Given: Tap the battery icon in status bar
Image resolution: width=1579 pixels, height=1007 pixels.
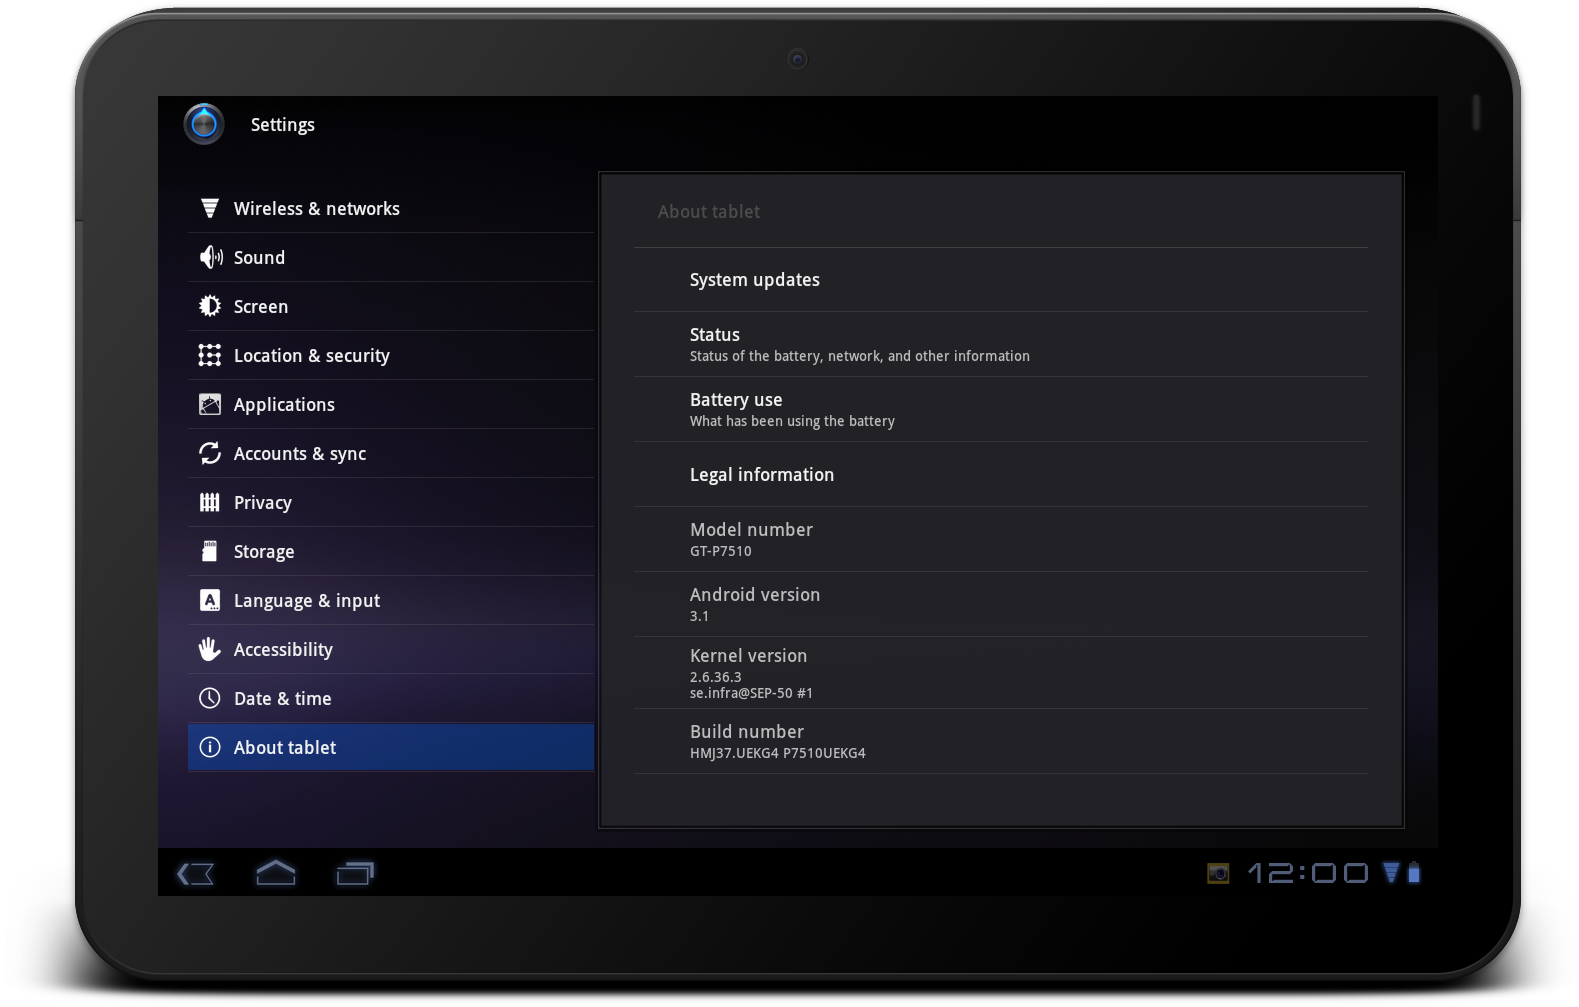Looking at the screenshot, I should coord(1414,873).
